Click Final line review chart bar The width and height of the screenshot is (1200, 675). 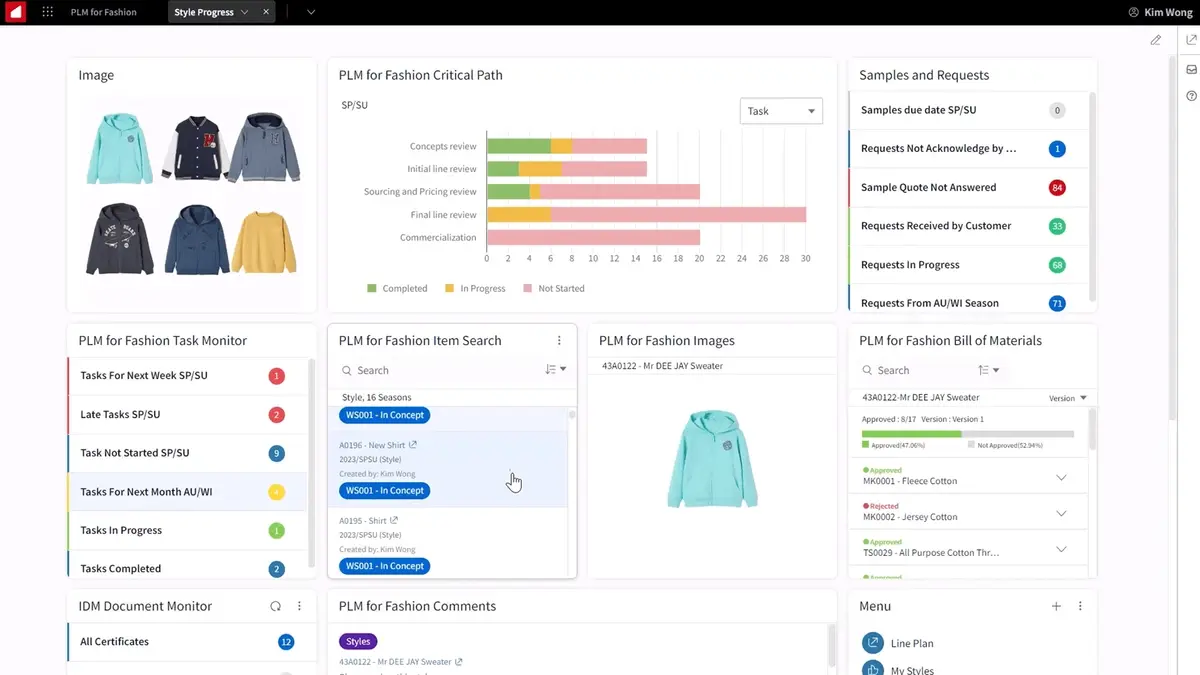pyautogui.click(x=646, y=214)
